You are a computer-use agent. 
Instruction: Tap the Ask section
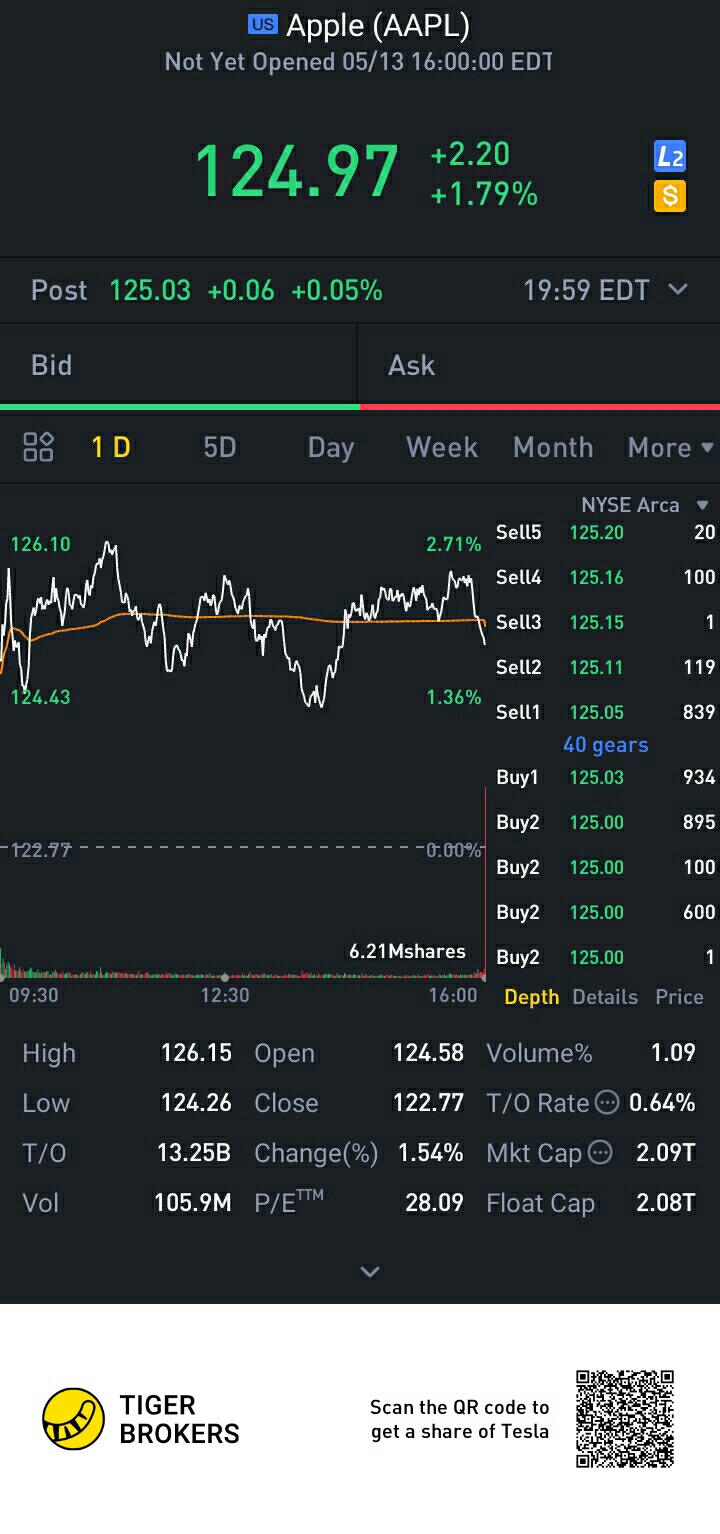click(x=539, y=365)
